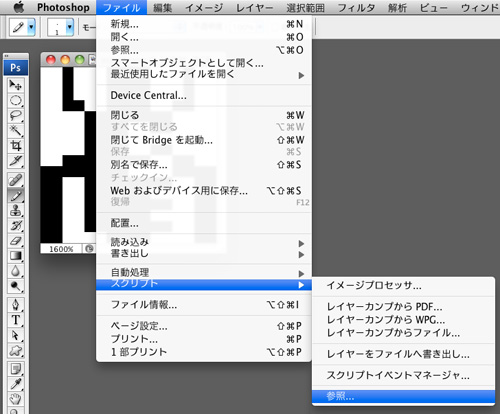500x414 pixels.
Task: Choose イメージプロセッサ... in script submenu
Action: [403, 286]
